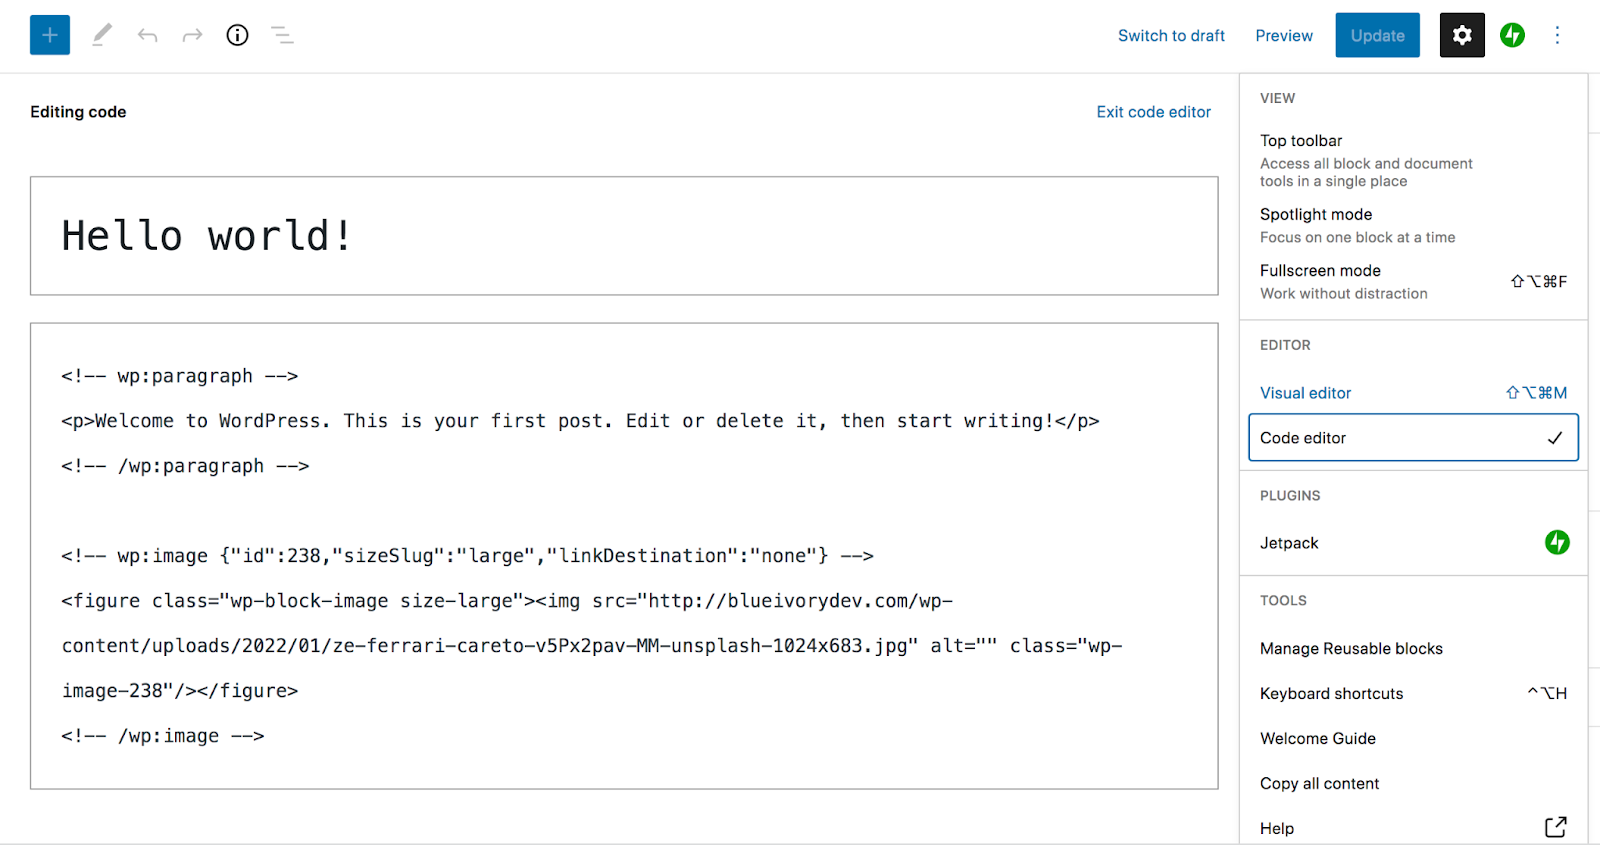1600x845 pixels.
Task: Enable Spotlight mode
Action: (1413, 225)
